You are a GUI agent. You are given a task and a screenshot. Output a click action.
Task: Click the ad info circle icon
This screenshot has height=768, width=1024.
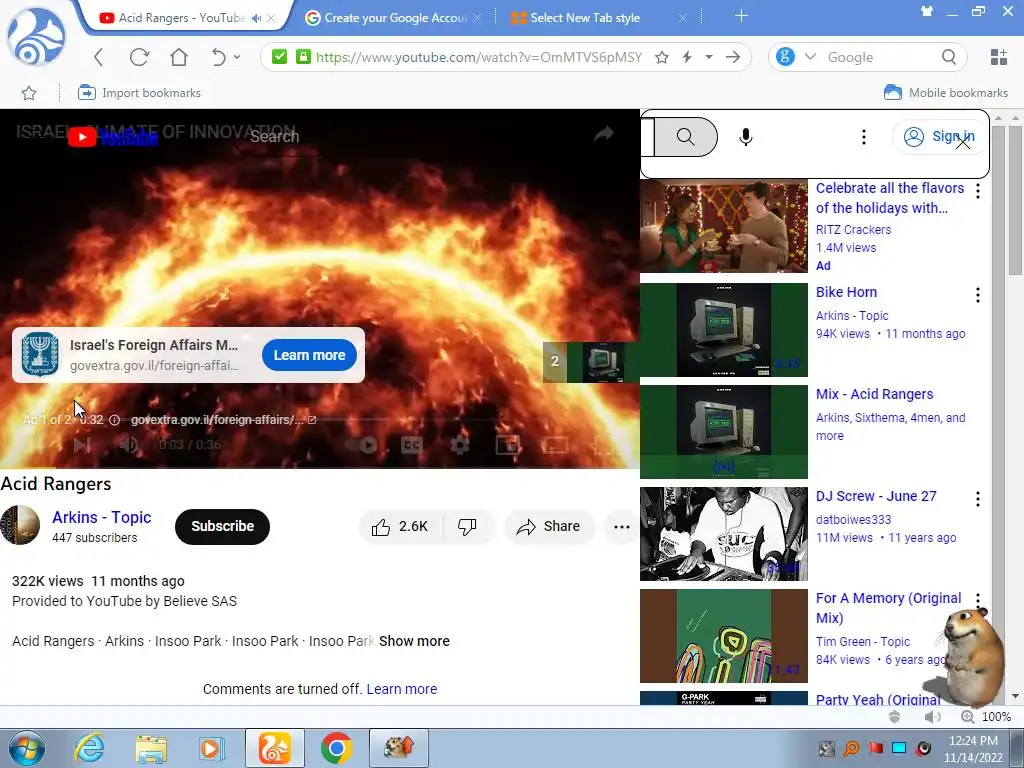114,420
